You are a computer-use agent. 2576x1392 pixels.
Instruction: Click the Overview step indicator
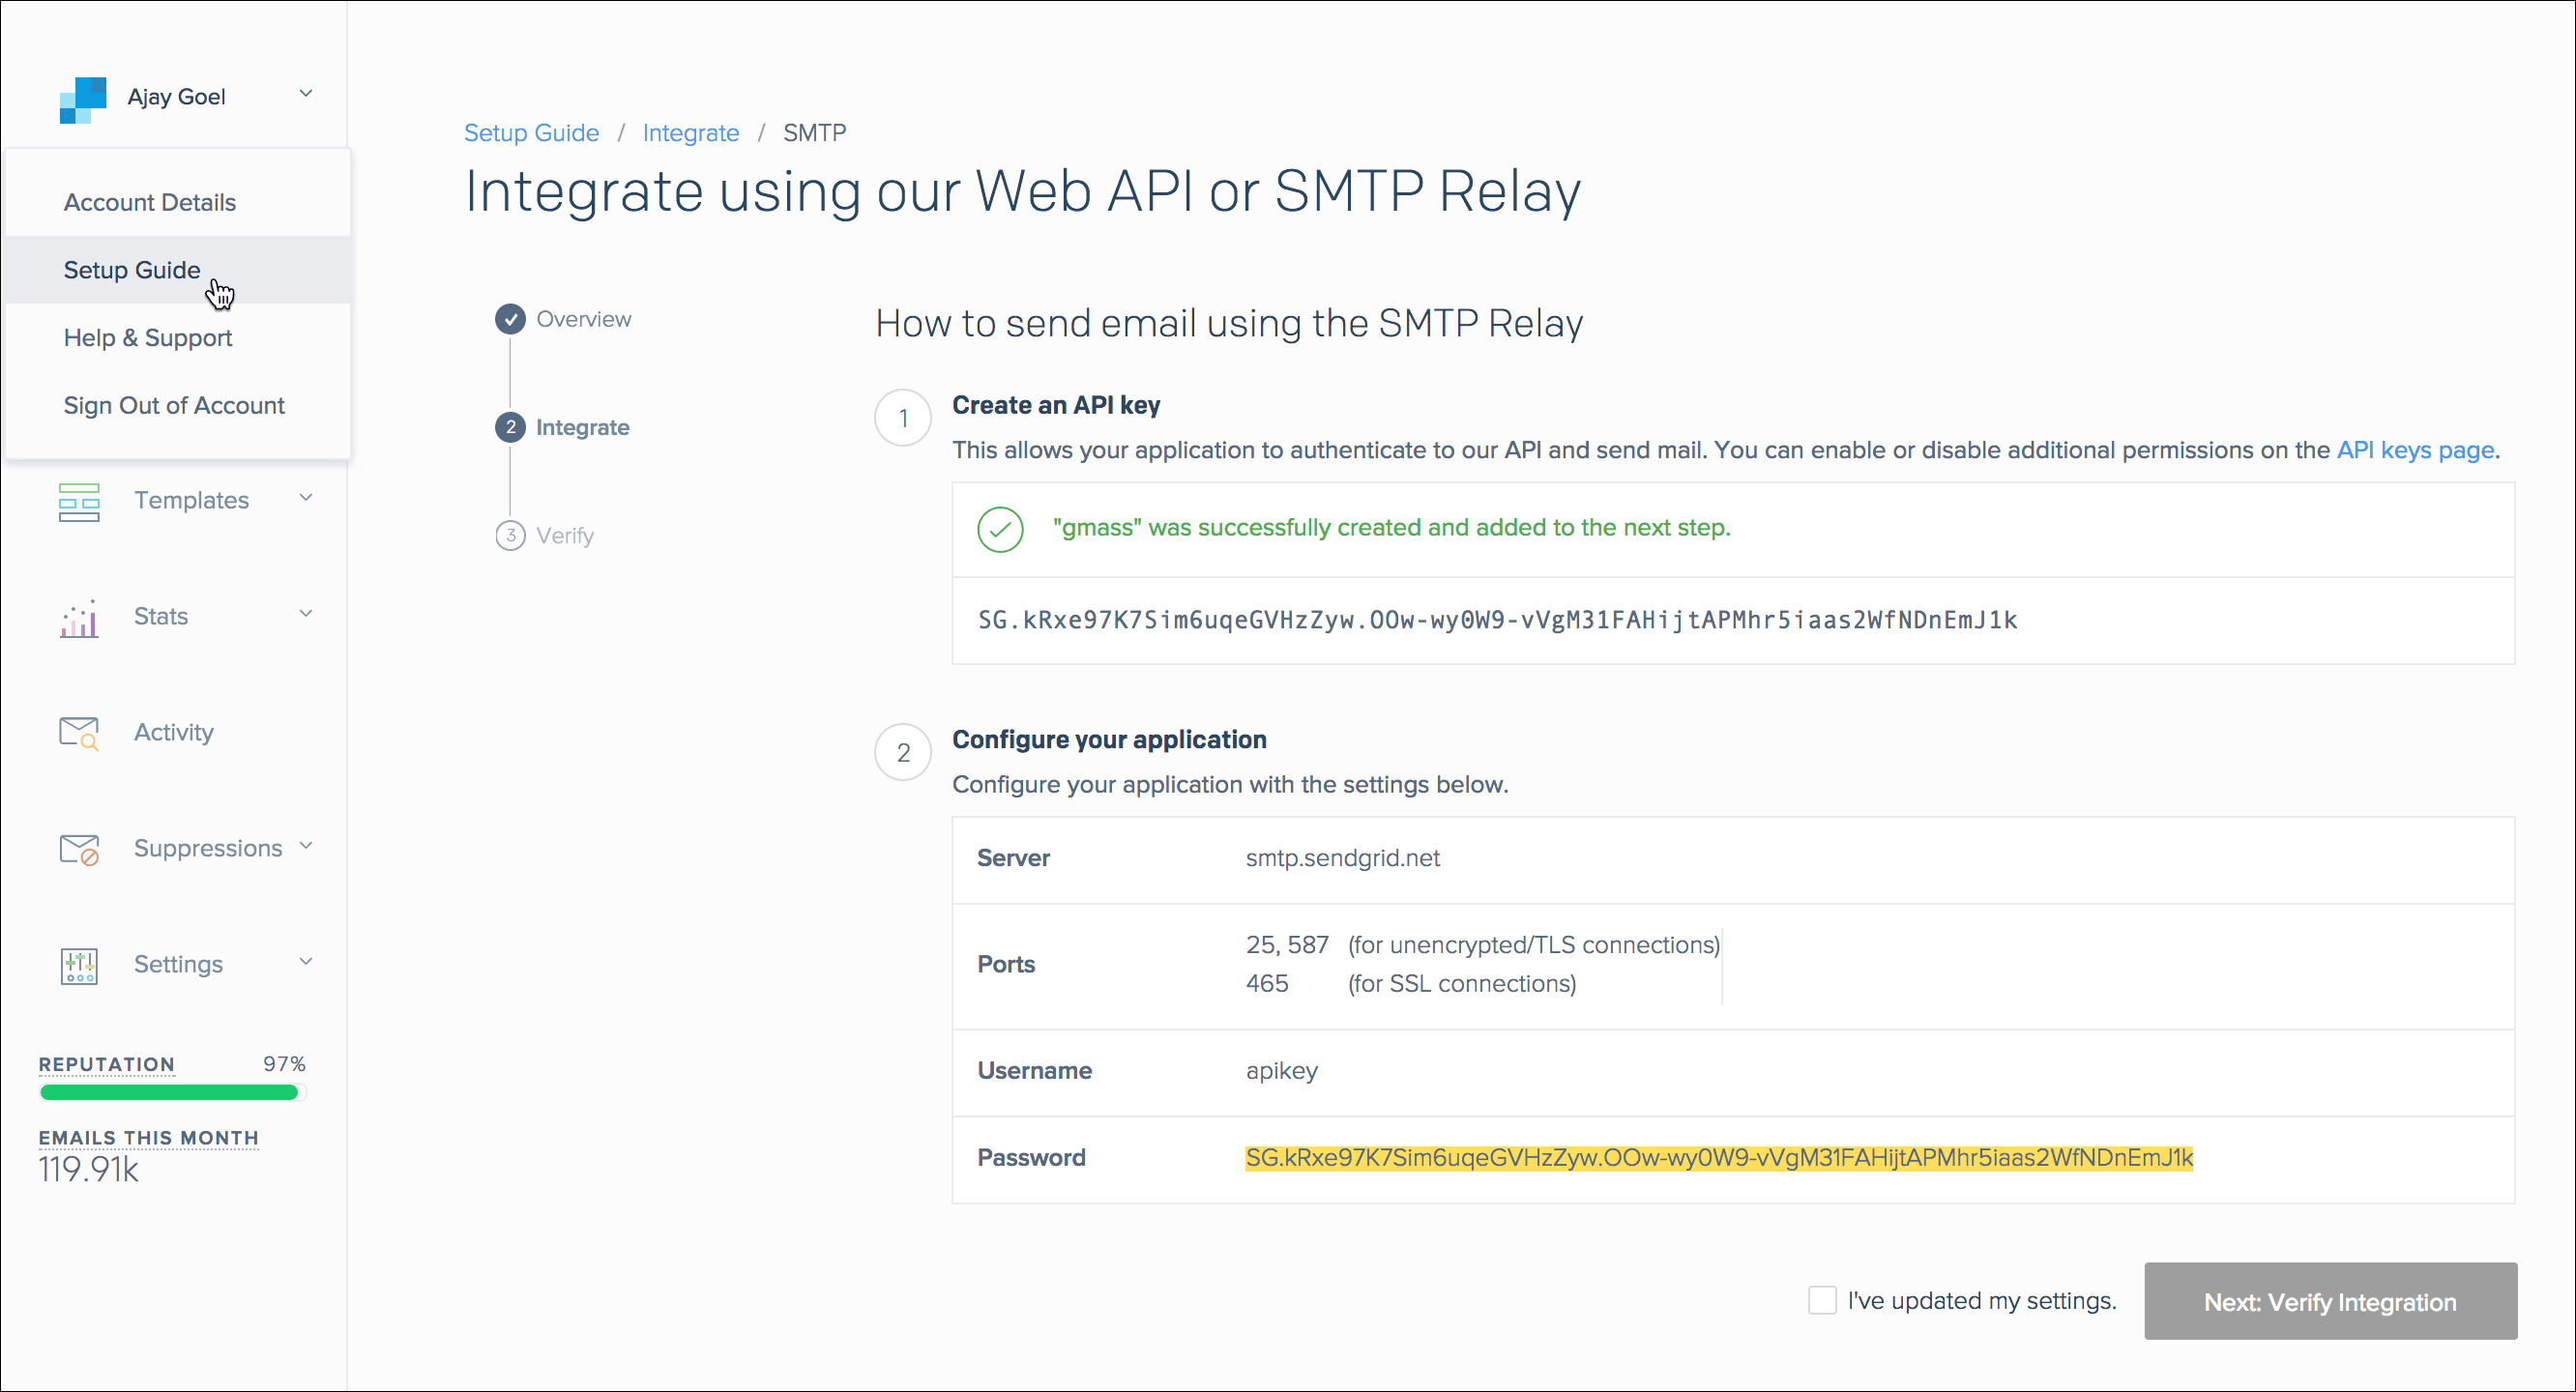(x=509, y=319)
